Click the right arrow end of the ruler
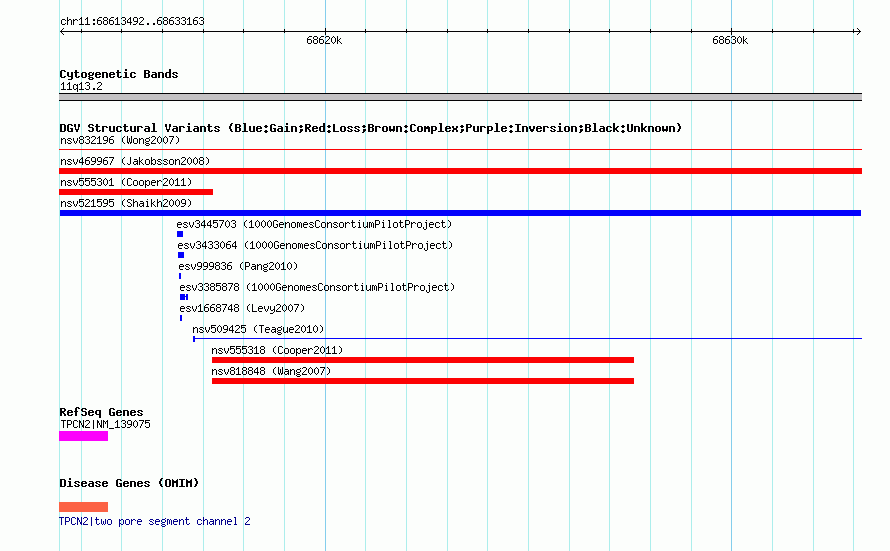 pos(858,32)
